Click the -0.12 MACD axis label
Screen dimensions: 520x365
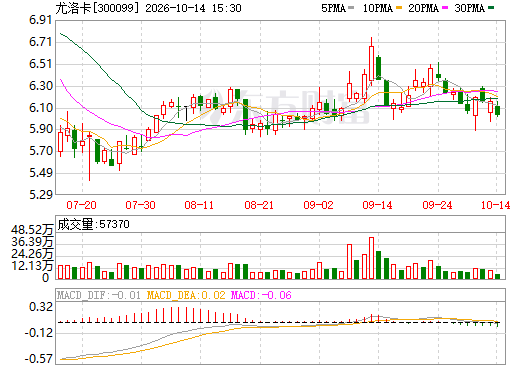pyautogui.click(x=38, y=333)
